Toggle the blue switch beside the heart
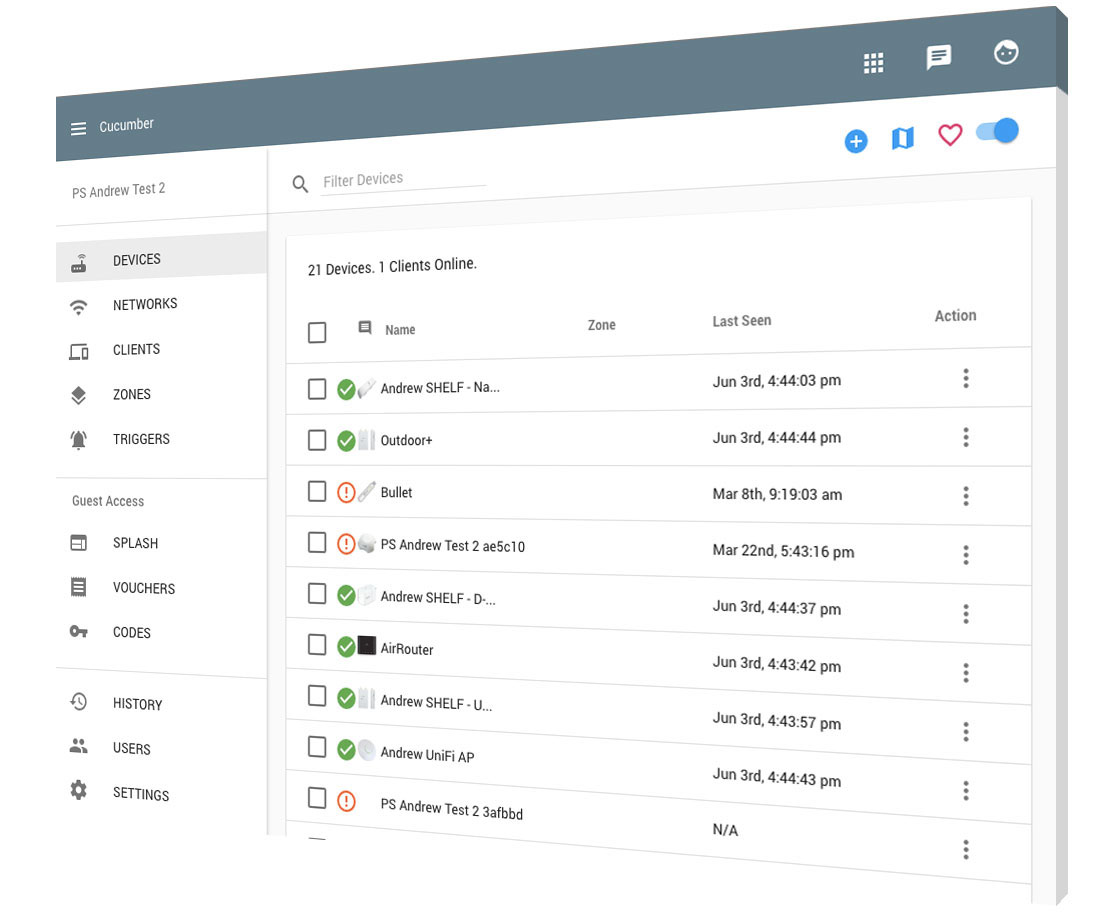This screenshot has height=912, width=1112. (998, 131)
